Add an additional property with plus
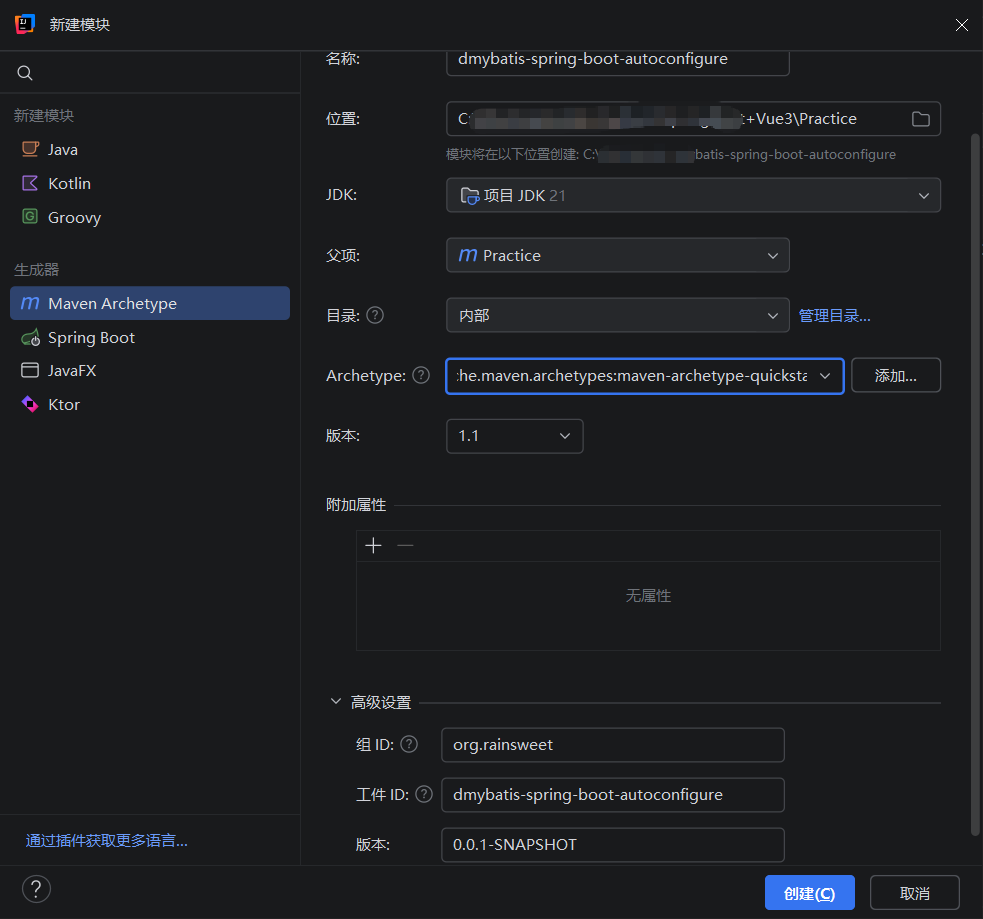 373,545
